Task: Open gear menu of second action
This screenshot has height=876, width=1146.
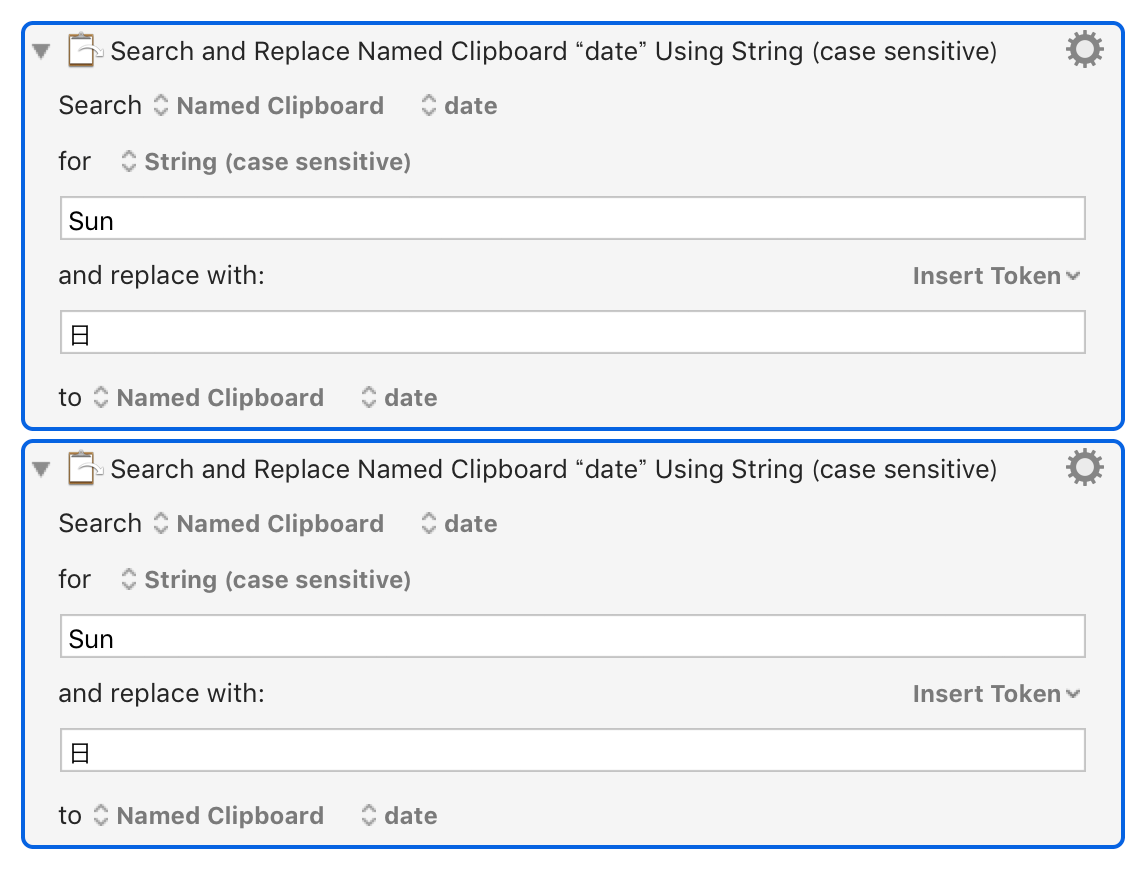Action: (x=1085, y=468)
